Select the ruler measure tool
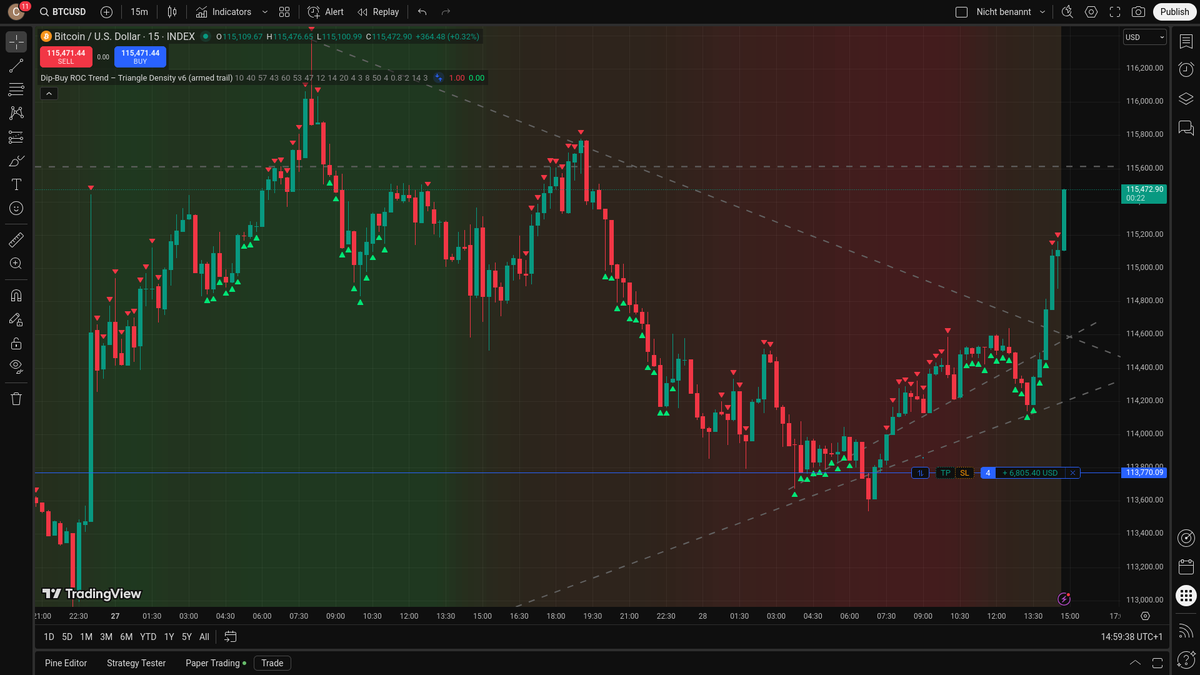1200x675 pixels. 16,240
